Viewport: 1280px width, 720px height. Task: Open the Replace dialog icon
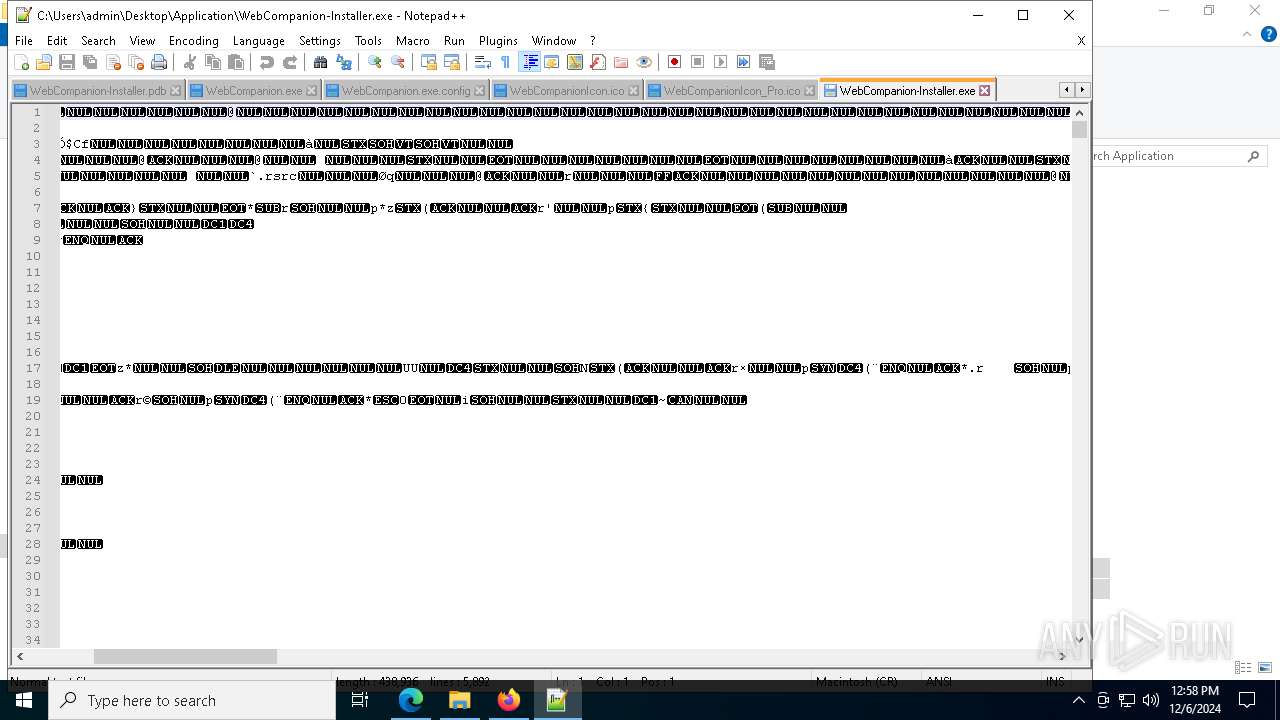tap(344, 62)
